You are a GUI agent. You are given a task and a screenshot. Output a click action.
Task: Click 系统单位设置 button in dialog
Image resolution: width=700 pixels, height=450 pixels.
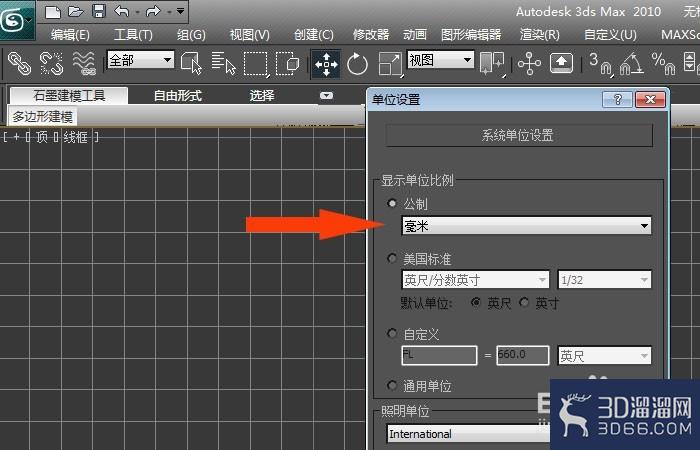click(519, 135)
